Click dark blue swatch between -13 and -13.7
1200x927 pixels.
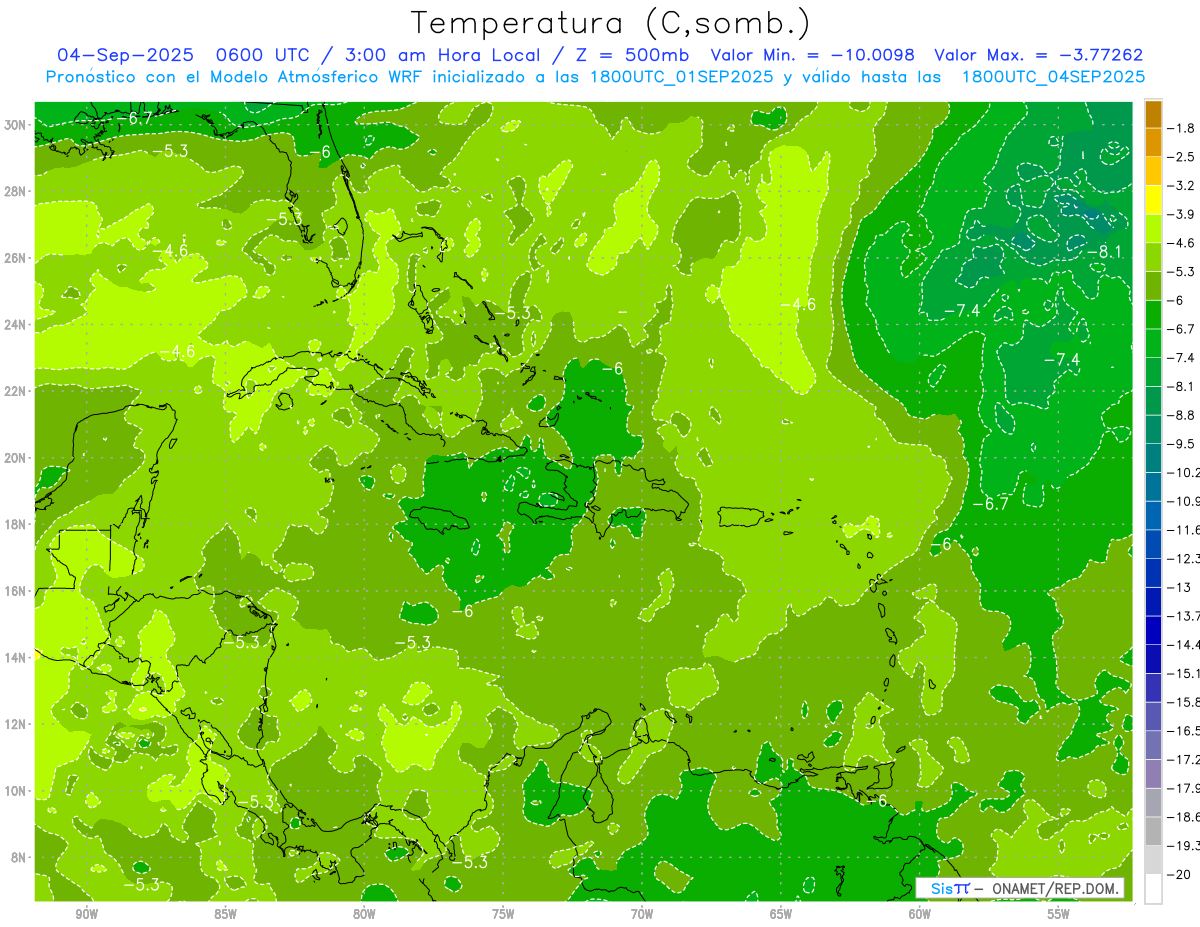(x=1153, y=601)
